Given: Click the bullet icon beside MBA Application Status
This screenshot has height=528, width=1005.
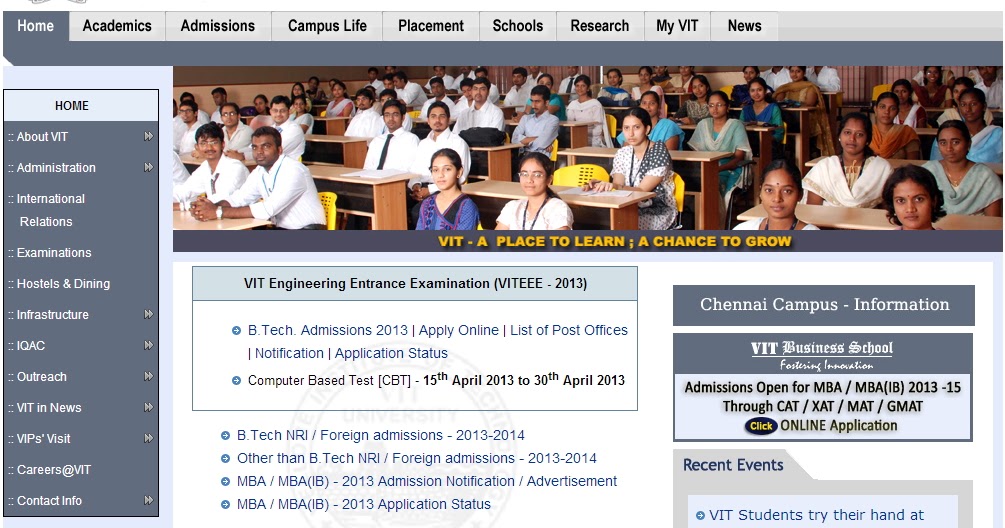Looking at the screenshot, I should tap(225, 505).
